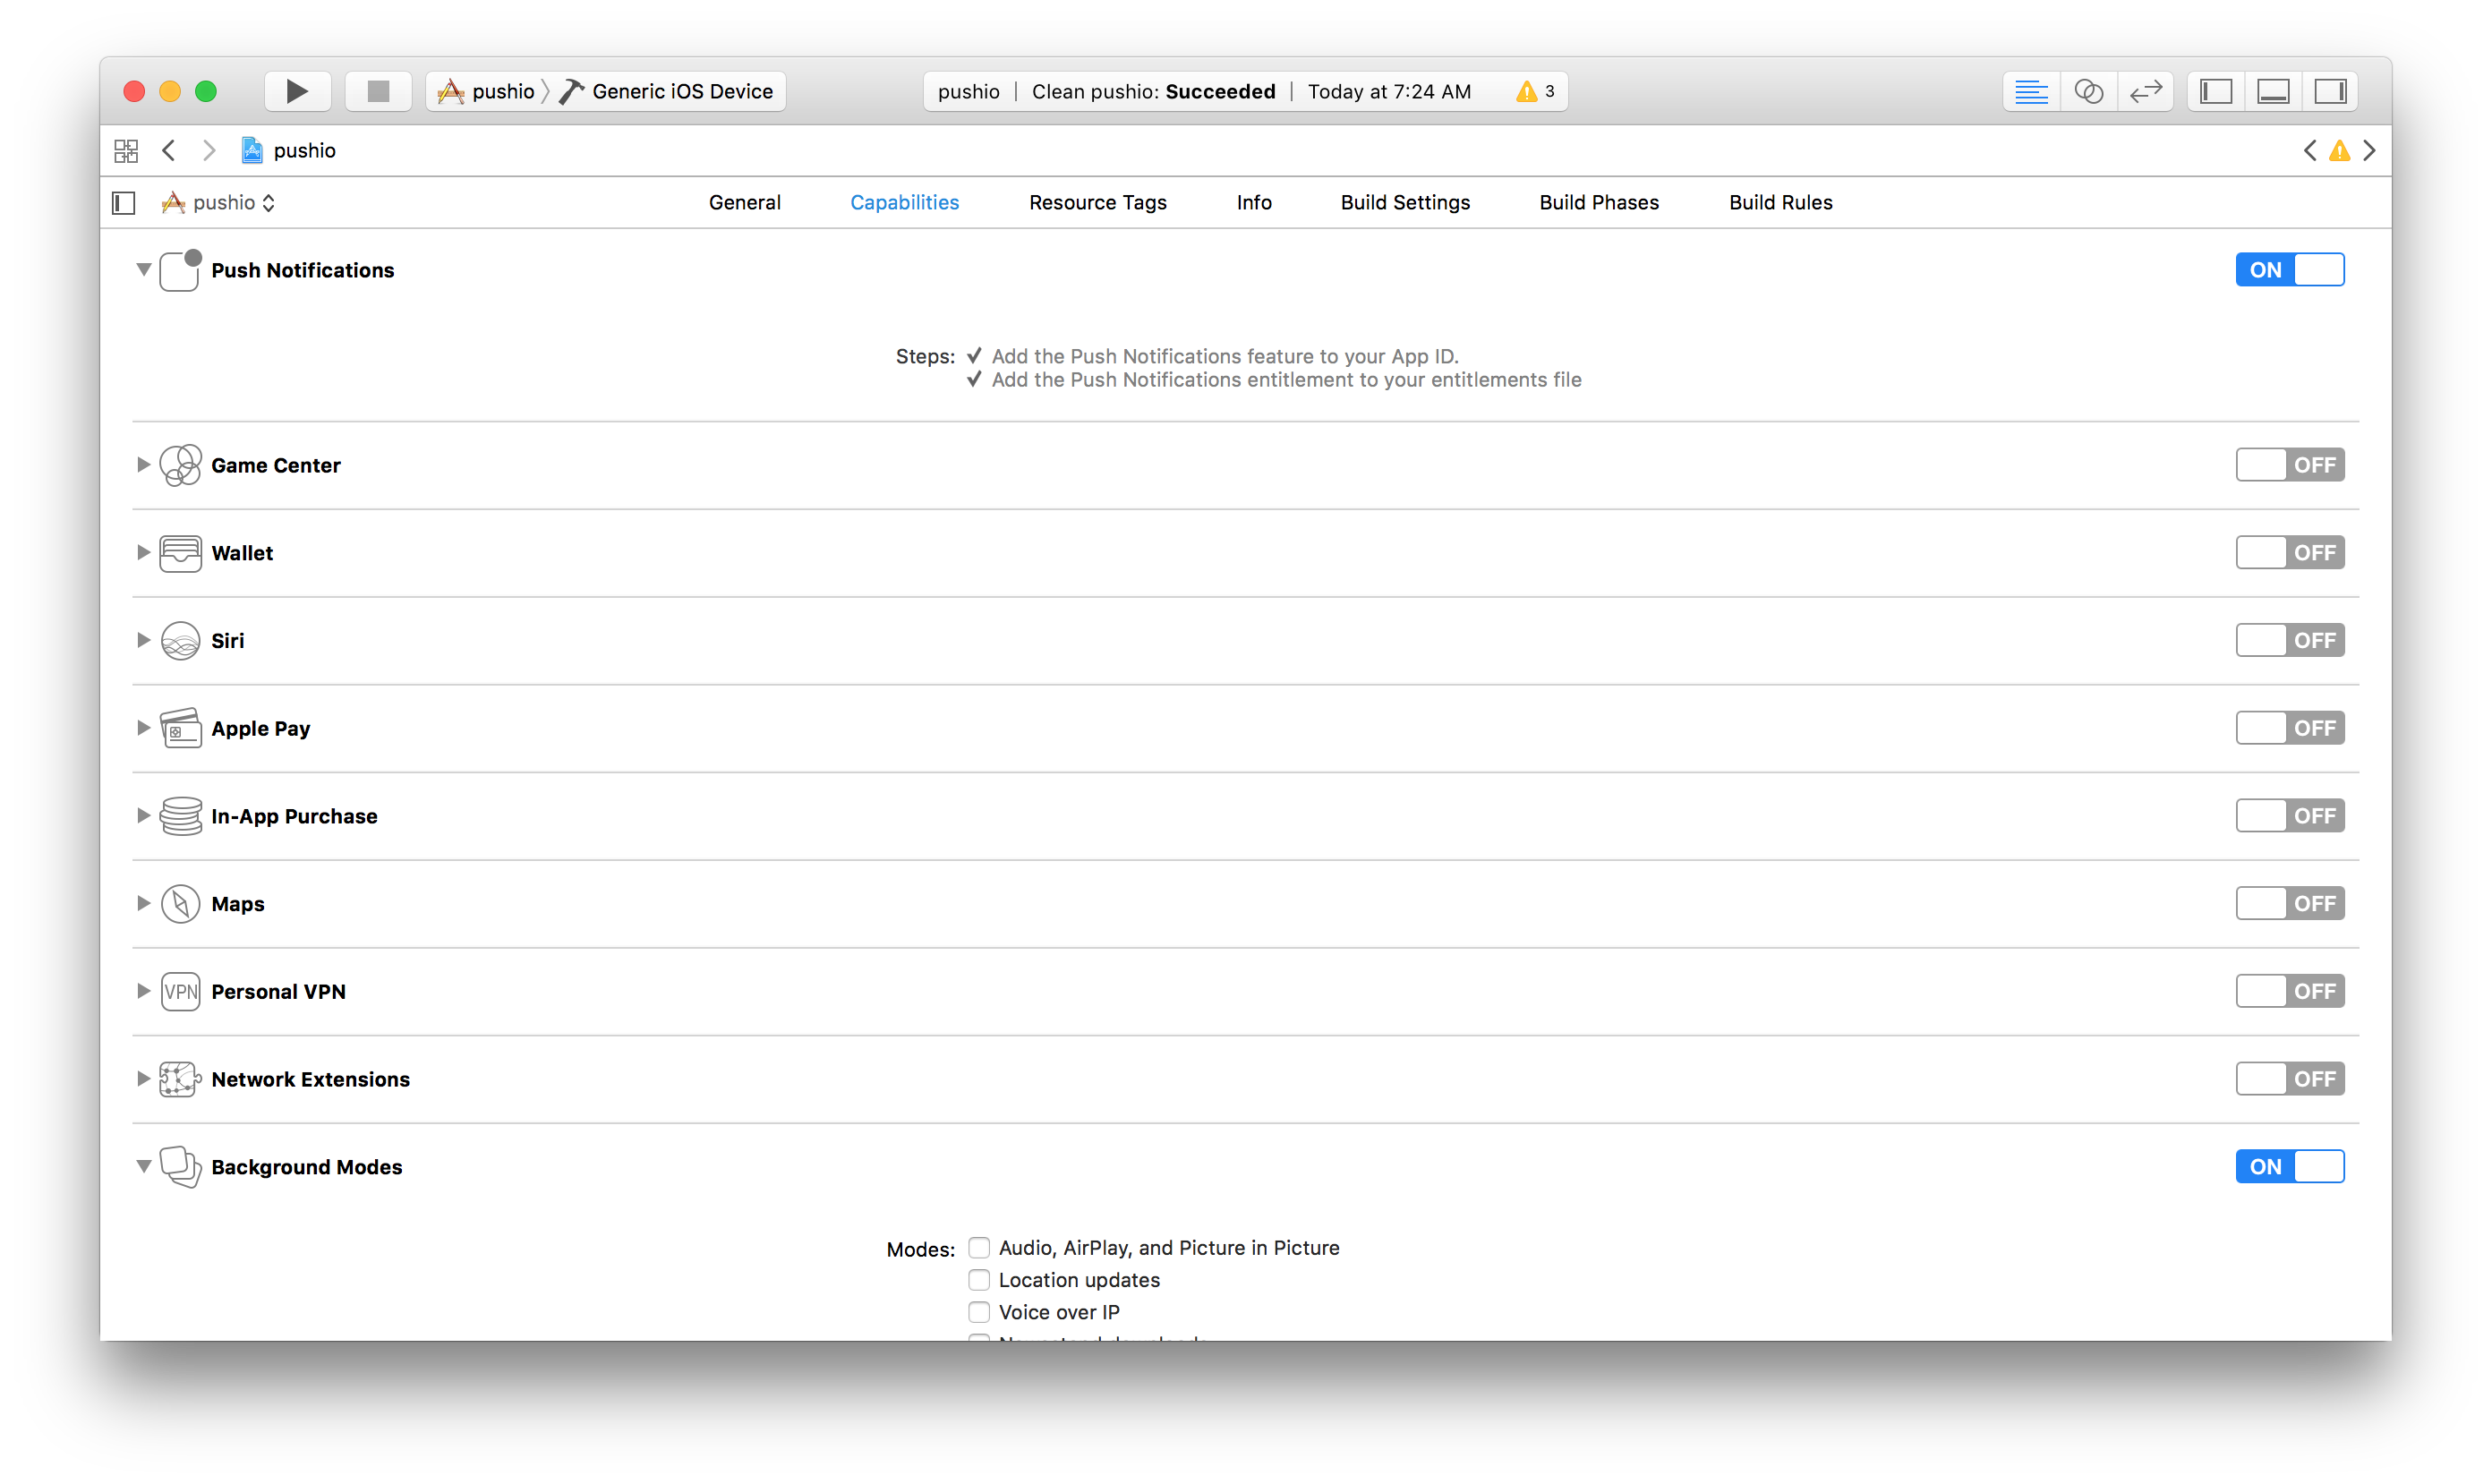
Task: Click the jump bar warning triangle
Action: [2339, 151]
